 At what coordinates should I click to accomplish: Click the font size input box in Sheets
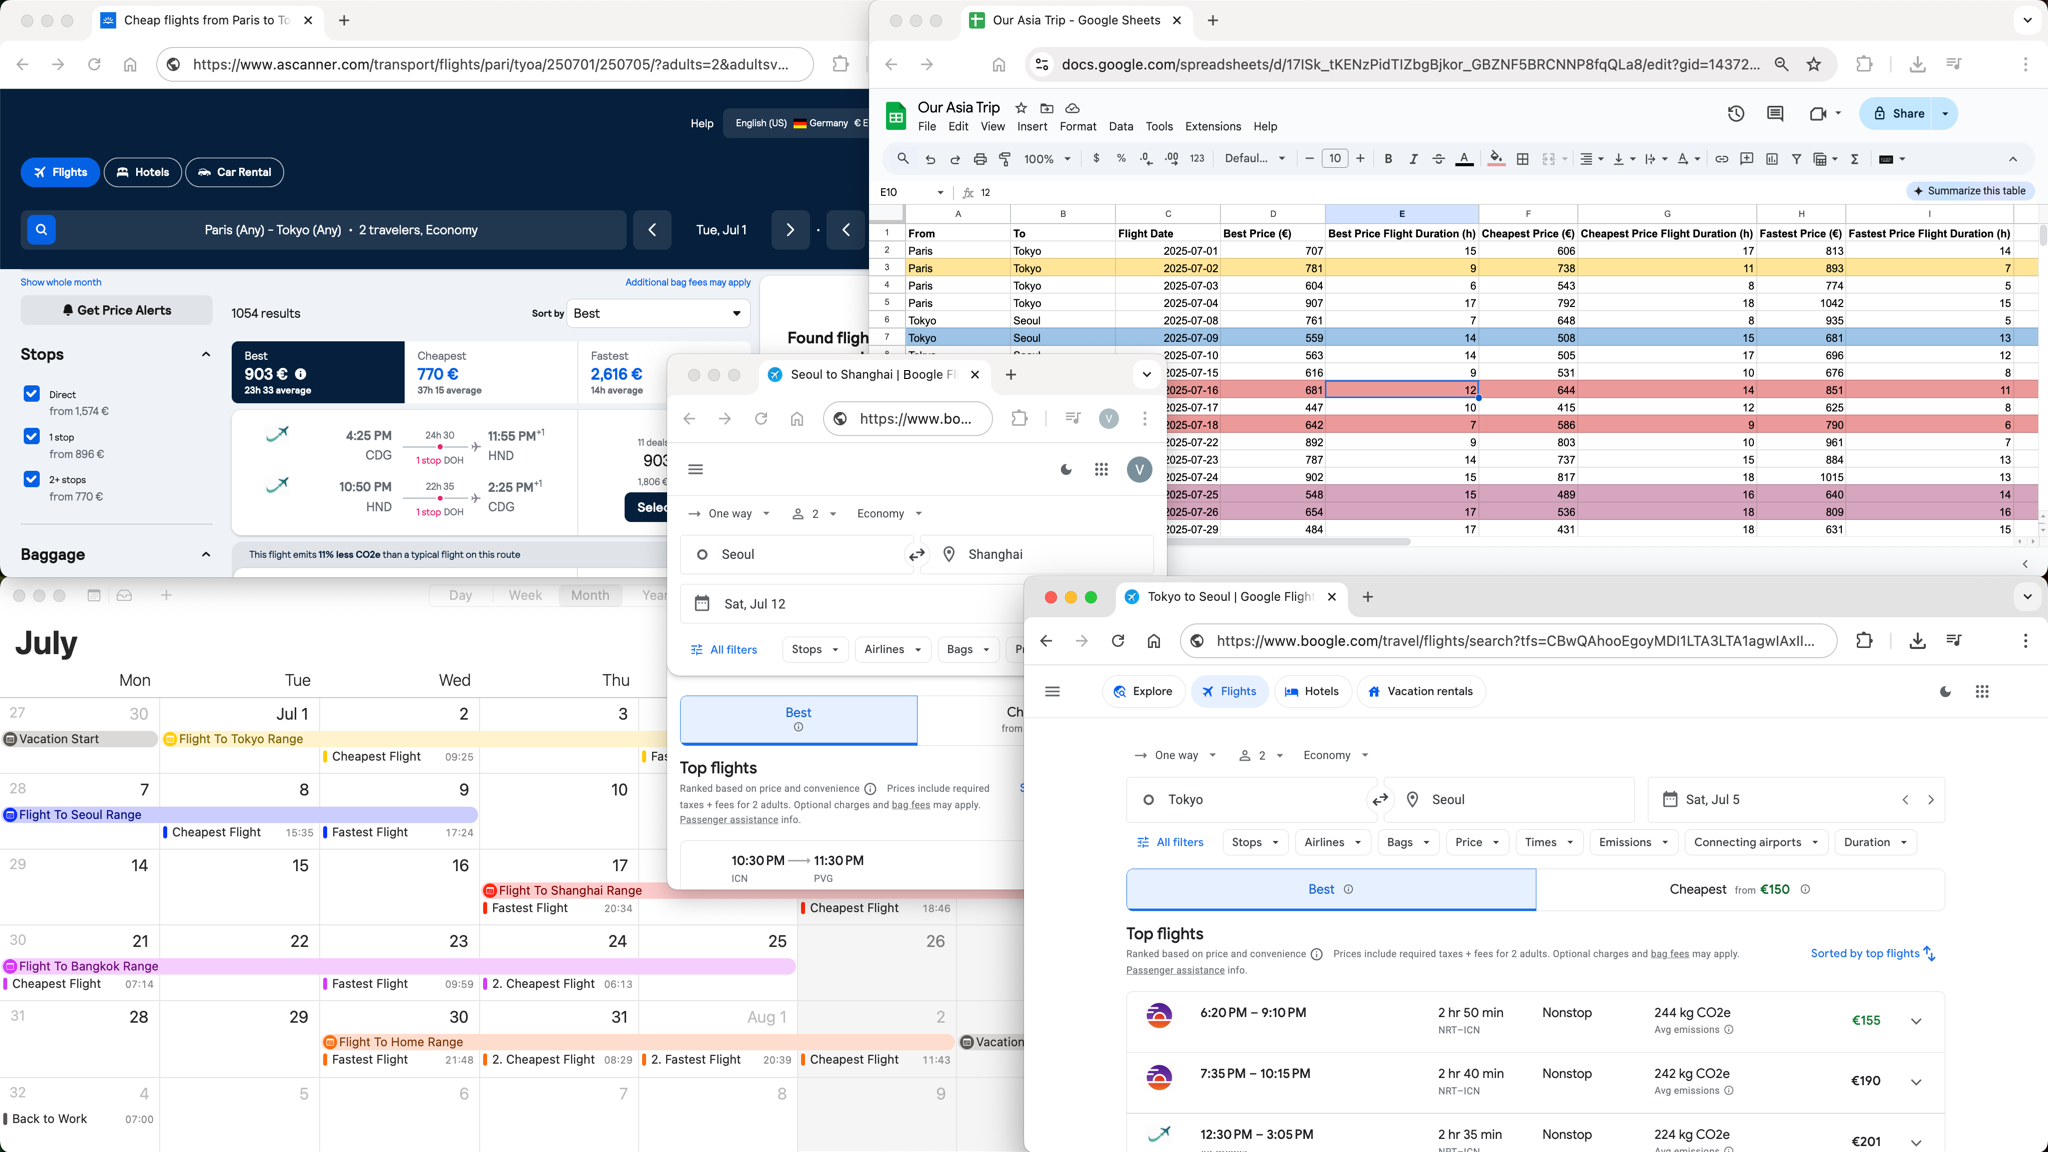tap(1335, 159)
